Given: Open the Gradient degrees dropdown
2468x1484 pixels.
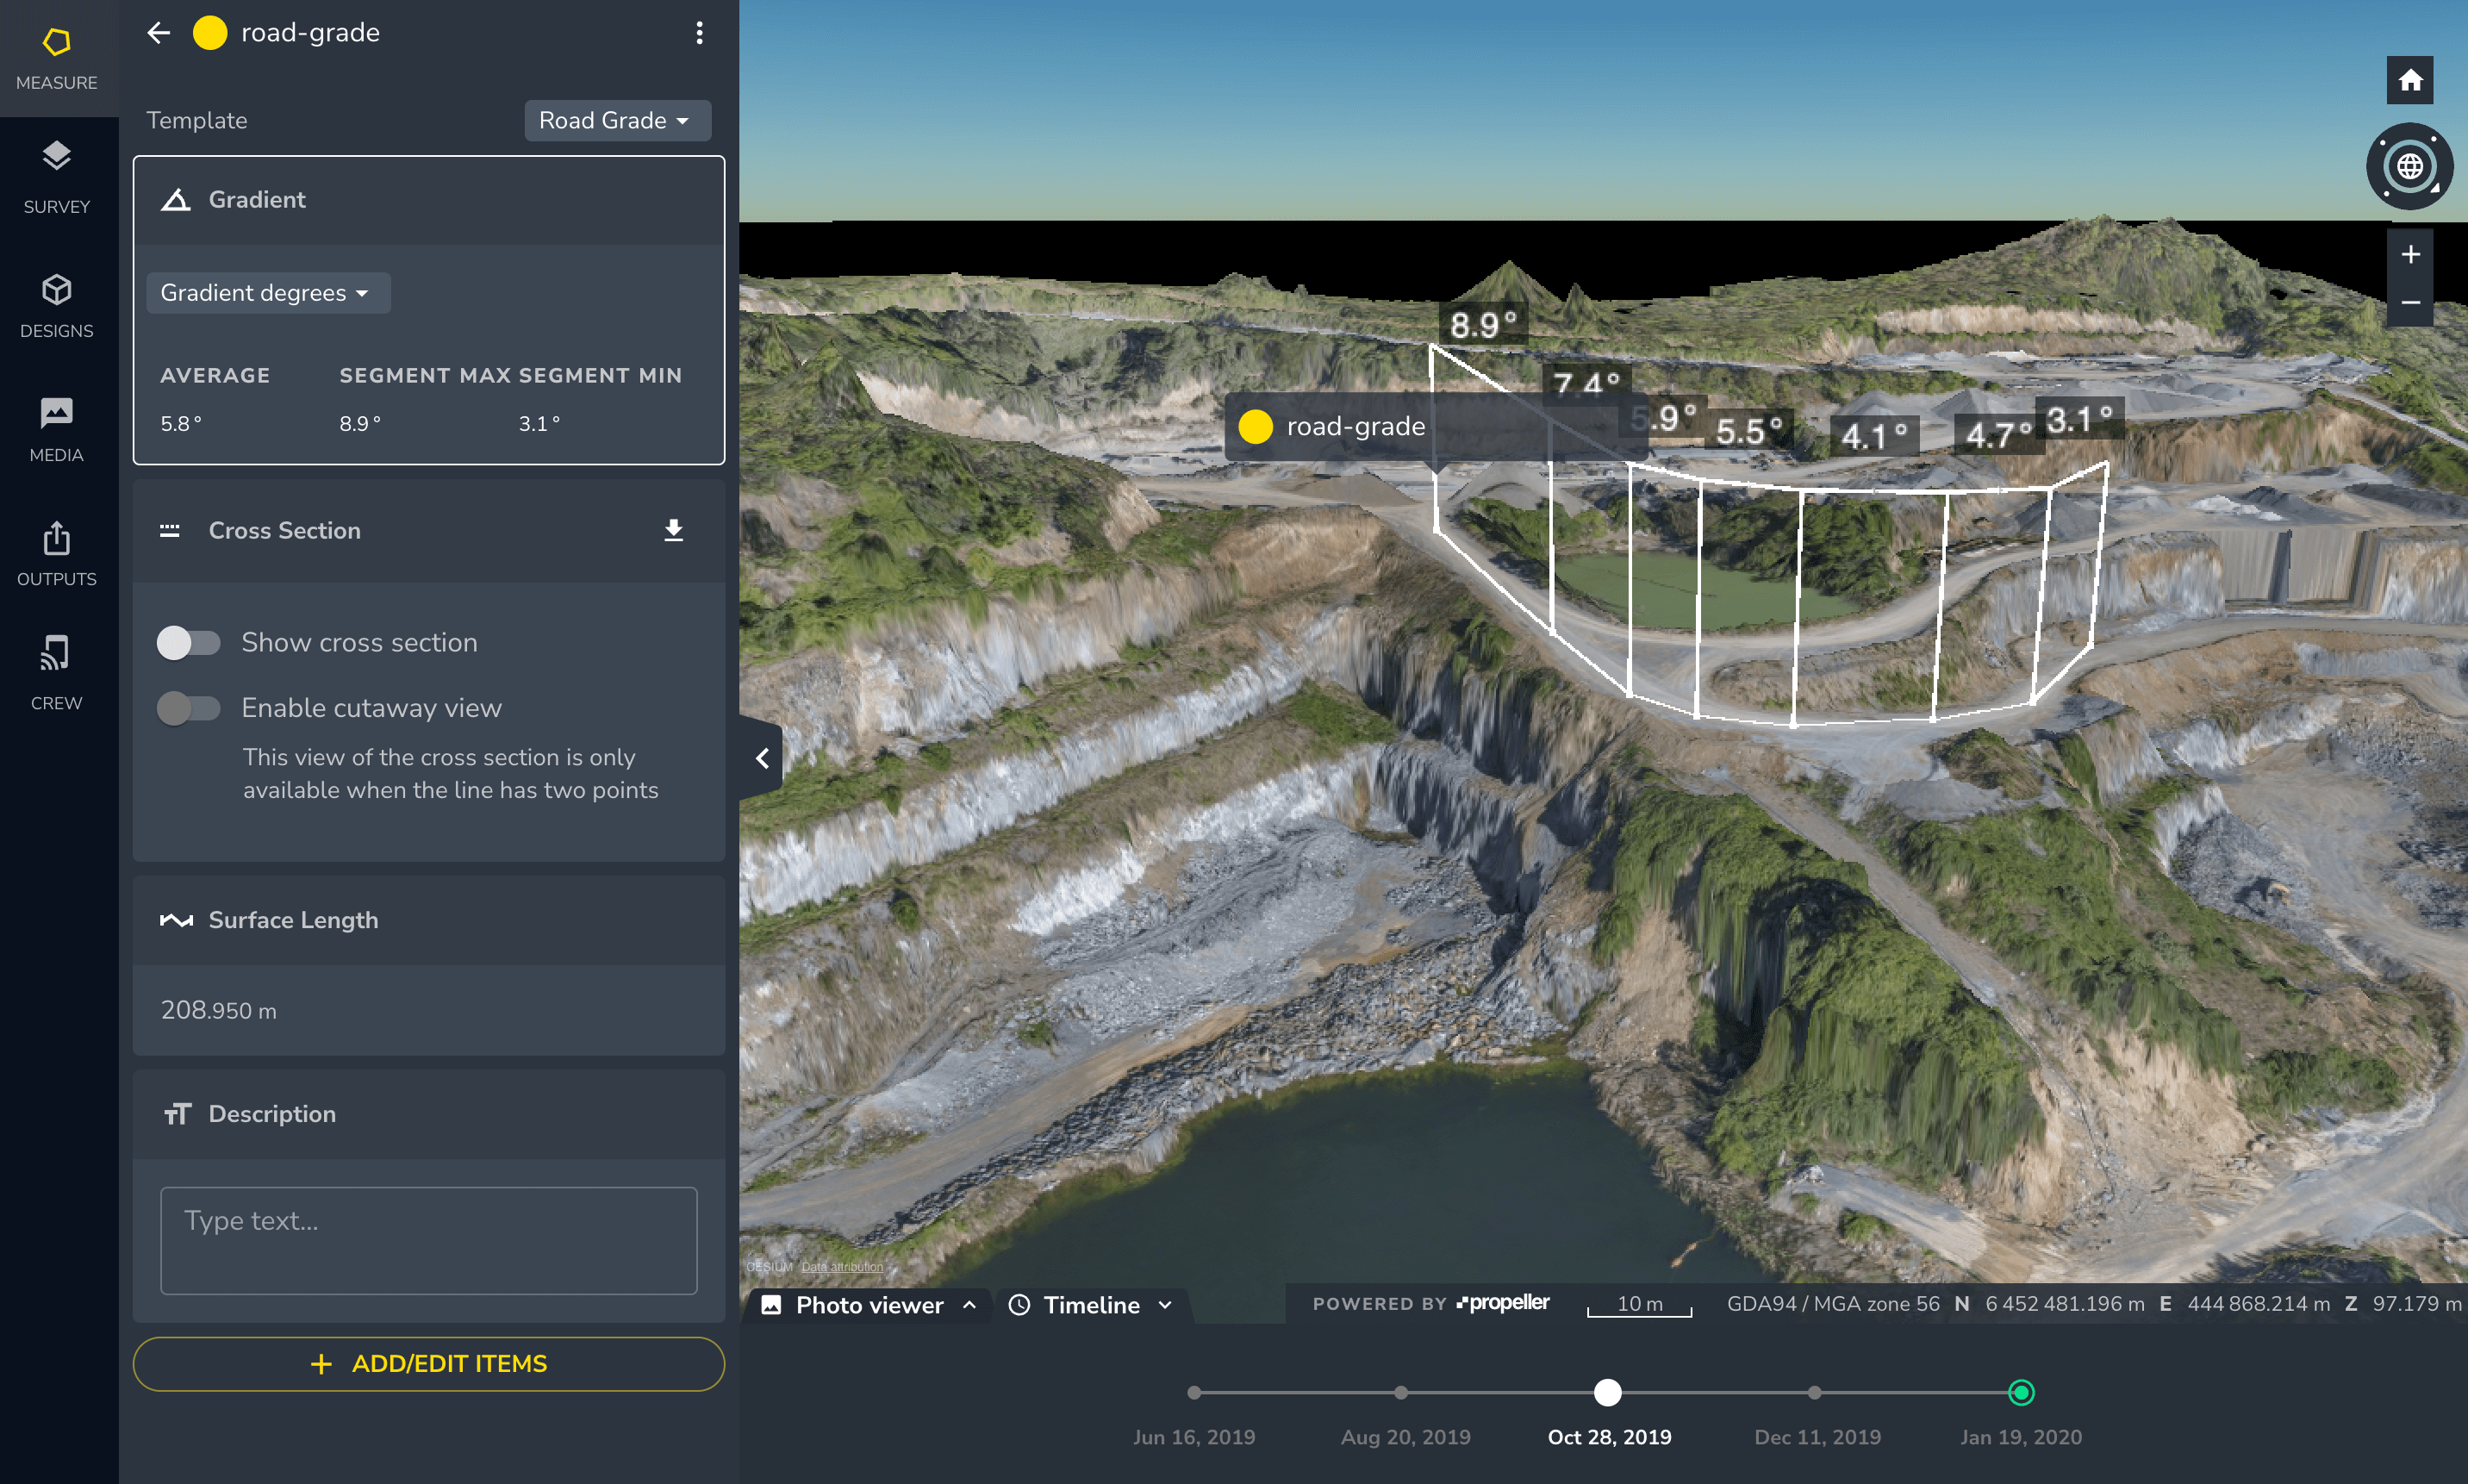Looking at the screenshot, I should (x=267, y=292).
